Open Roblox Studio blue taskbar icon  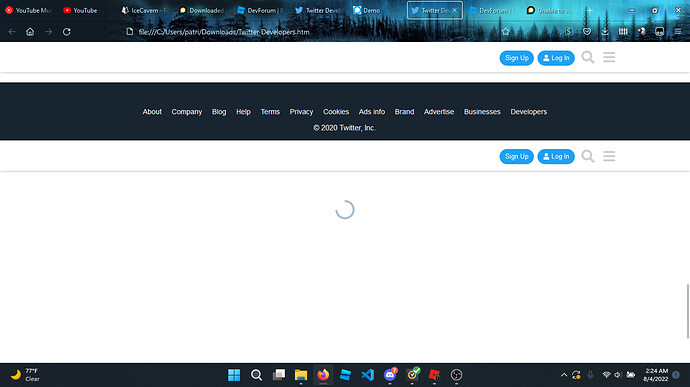pyautogui.click(x=345, y=375)
